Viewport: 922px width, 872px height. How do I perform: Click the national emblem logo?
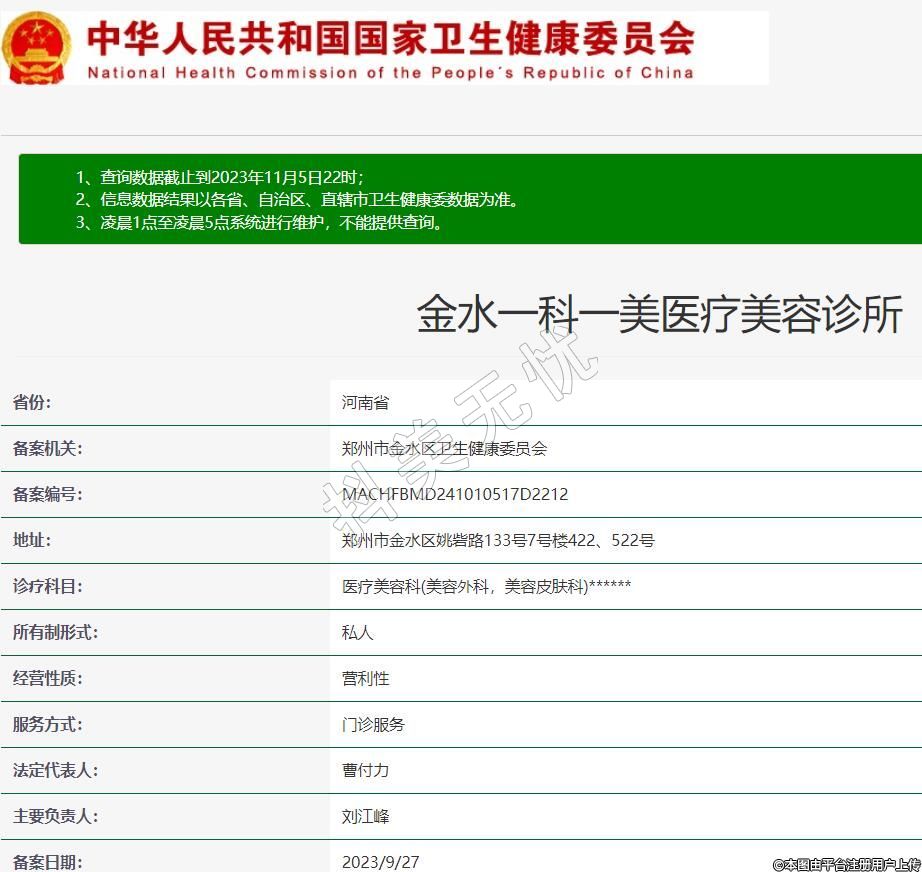click(37, 46)
